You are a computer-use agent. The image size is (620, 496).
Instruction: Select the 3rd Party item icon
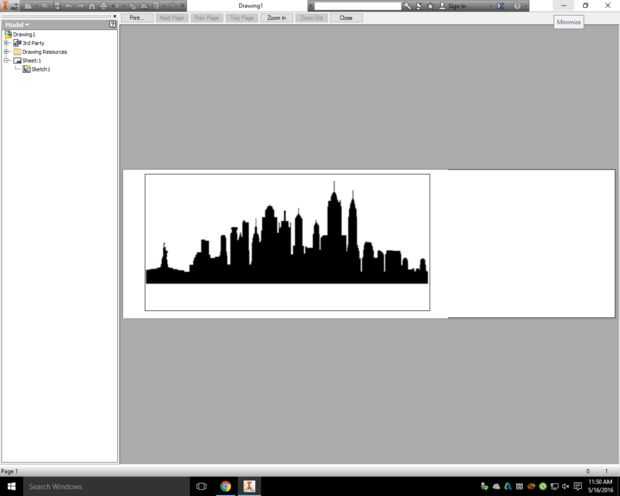(x=17, y=43)
